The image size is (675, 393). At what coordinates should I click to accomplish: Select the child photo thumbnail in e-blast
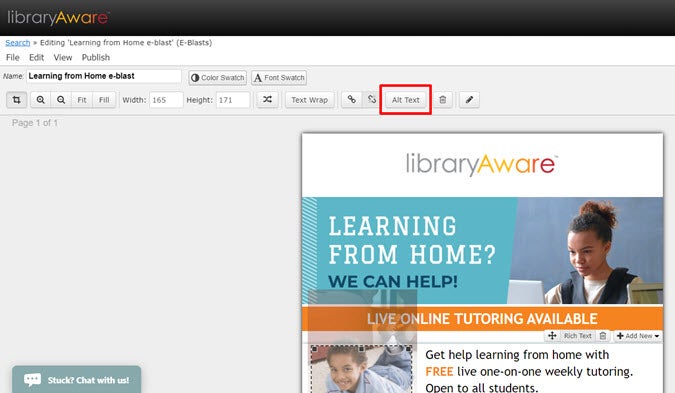tap(361, 370)
